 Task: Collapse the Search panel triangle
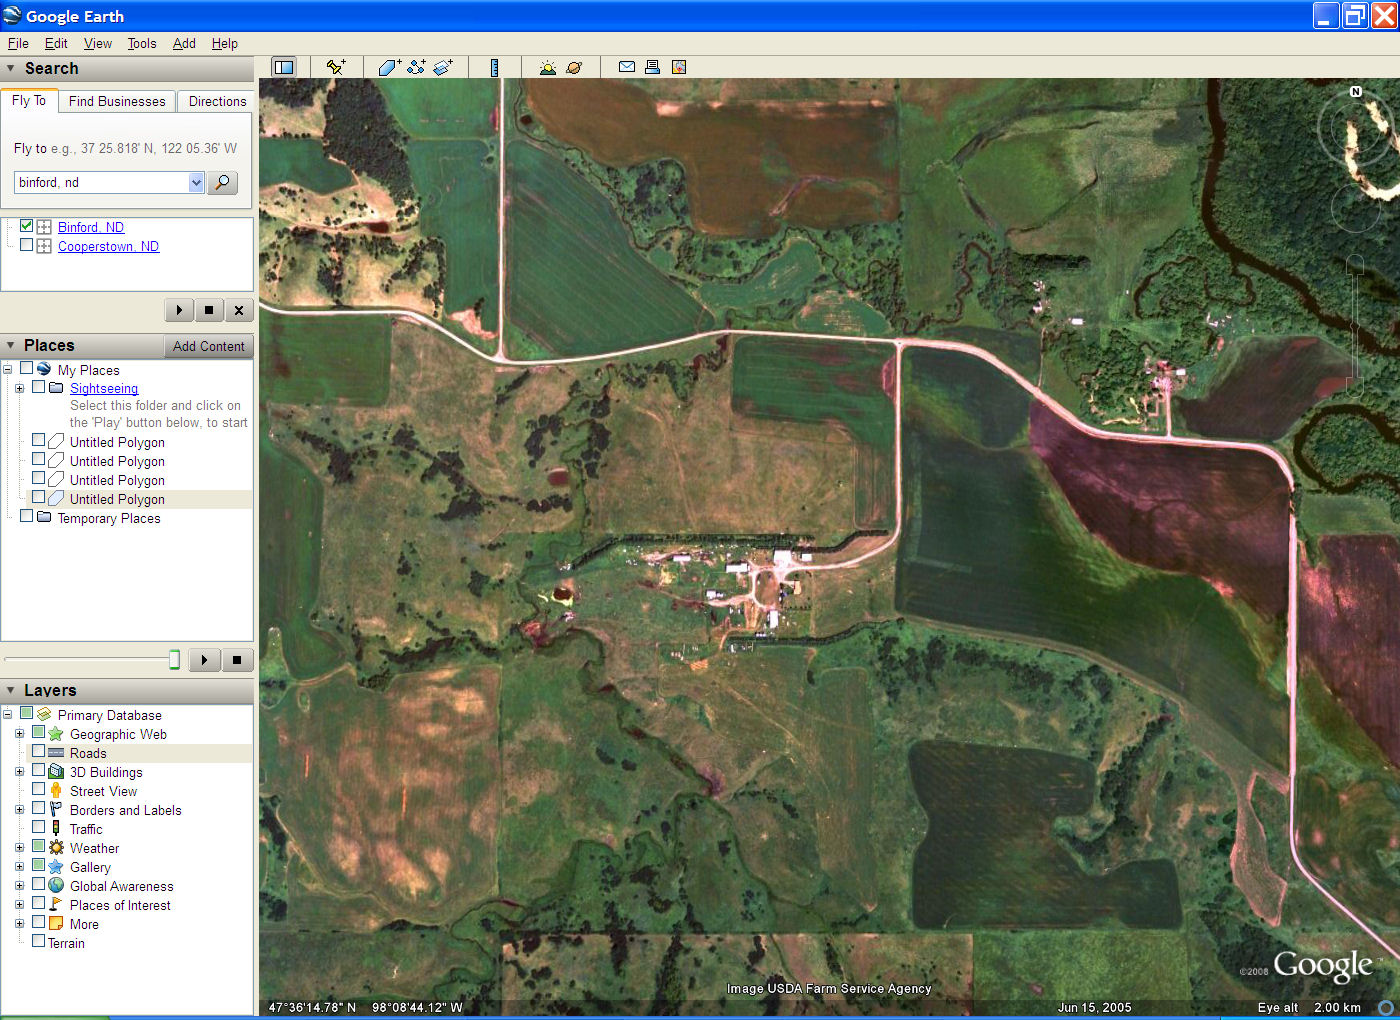click(11, 69)
